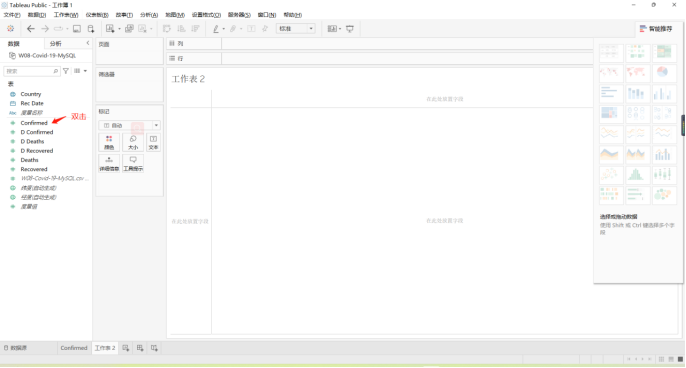Viewport: 686px width, 368px height.
Task: Click the Undo back arrow in toolbar
Action: tap(30, 29)
